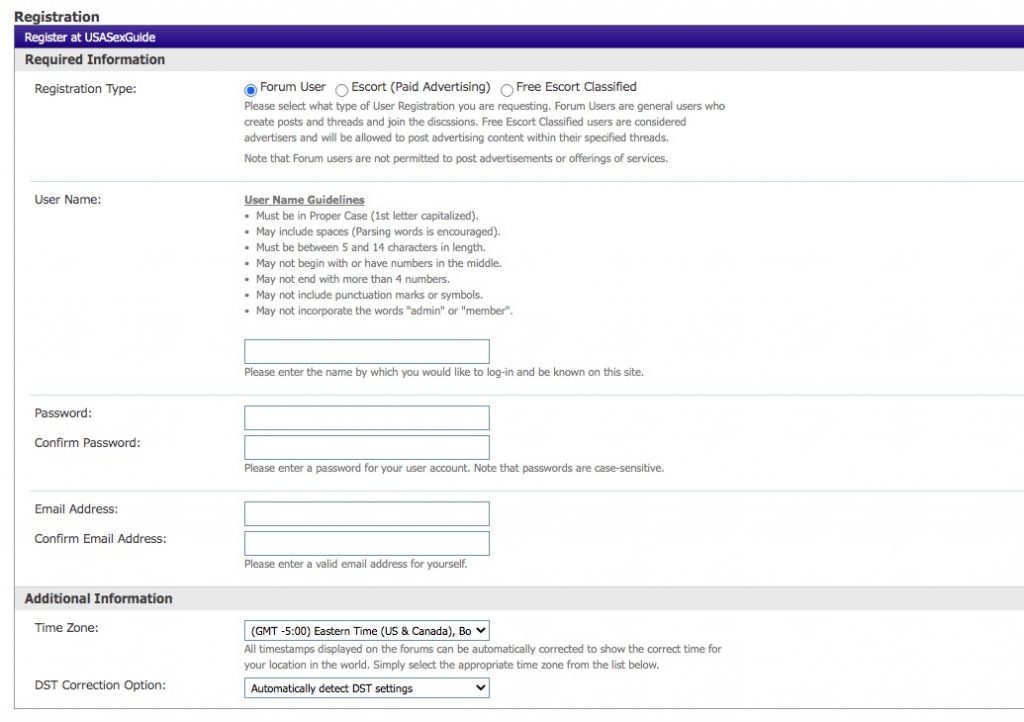Screen dimensions: 1024x722
Task: Click 'Note that Forum users are not permitted' note
Action: 456,159
